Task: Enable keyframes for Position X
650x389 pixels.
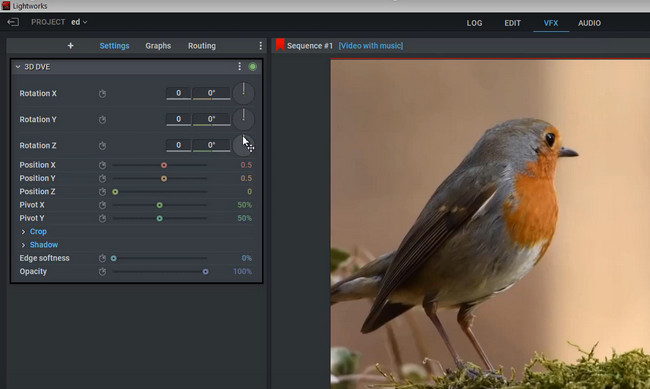Action: click(x=102, y=165)
